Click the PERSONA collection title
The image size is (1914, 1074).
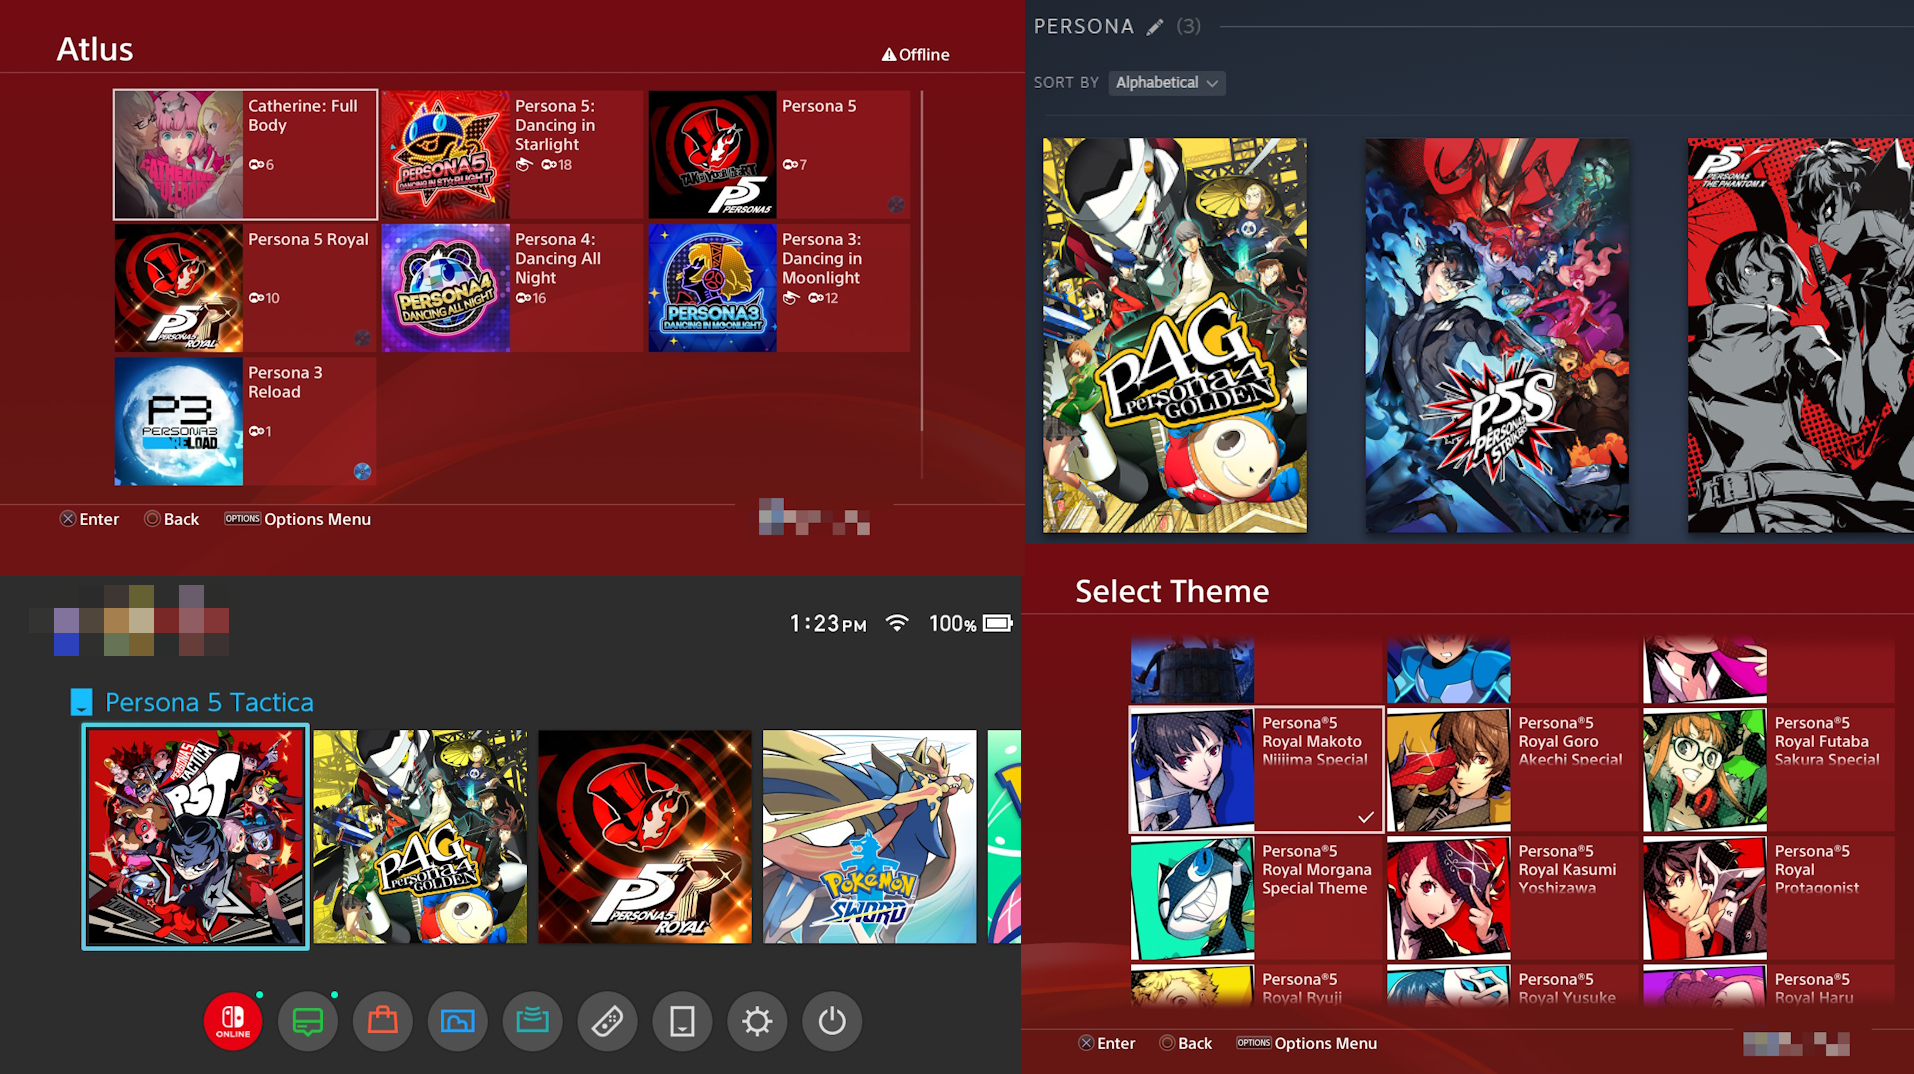point(1084,27)
